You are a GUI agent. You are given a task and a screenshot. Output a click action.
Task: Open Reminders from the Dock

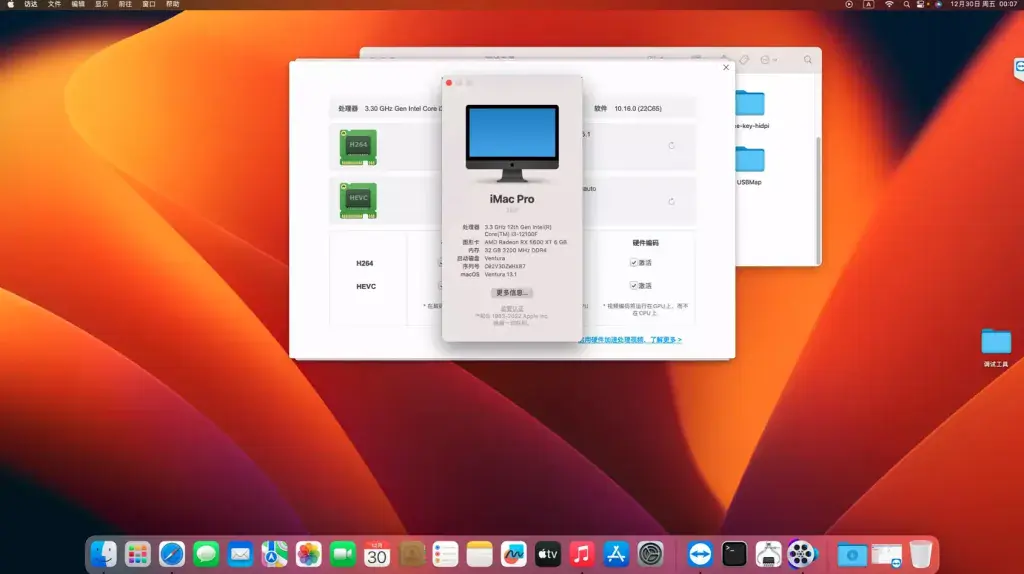(x=445, y=554)
